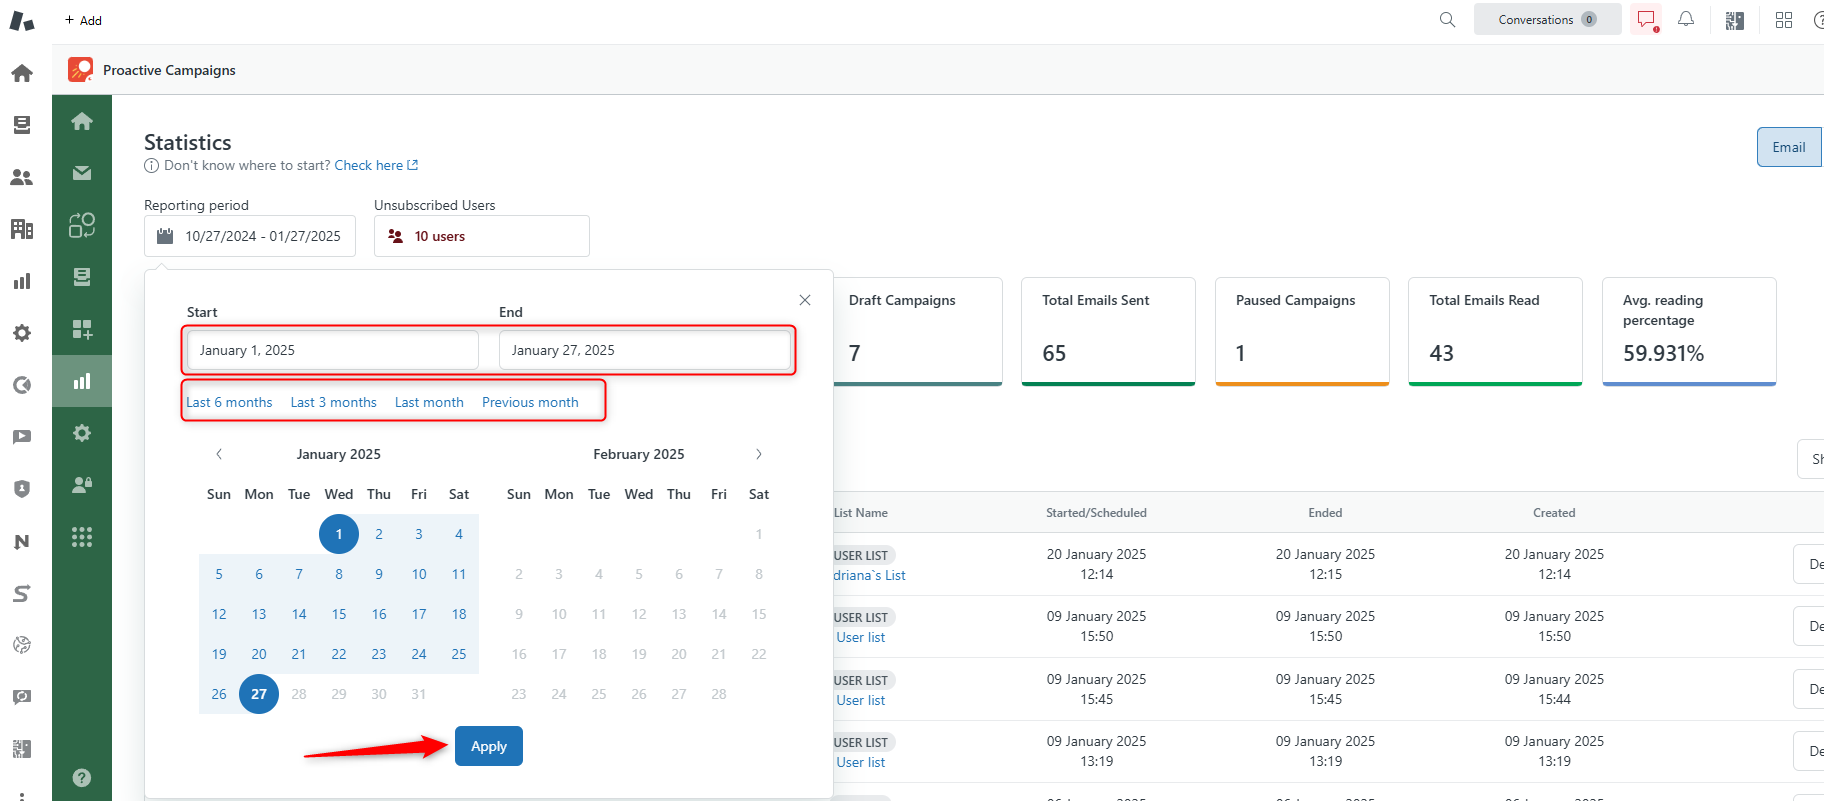Open the N app icon in Zendesk bar
This screenshot has height=801, width=1824.
coord(22,541)
